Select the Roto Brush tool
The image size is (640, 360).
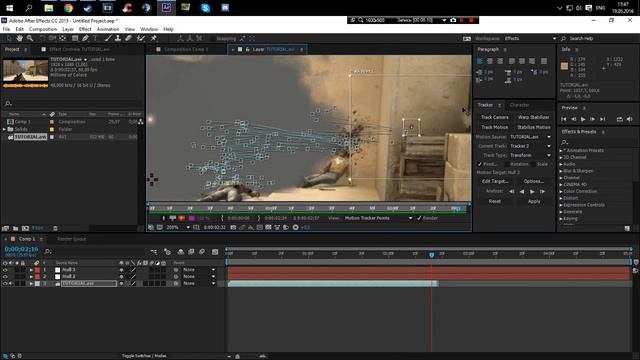[x=141, y=38]
